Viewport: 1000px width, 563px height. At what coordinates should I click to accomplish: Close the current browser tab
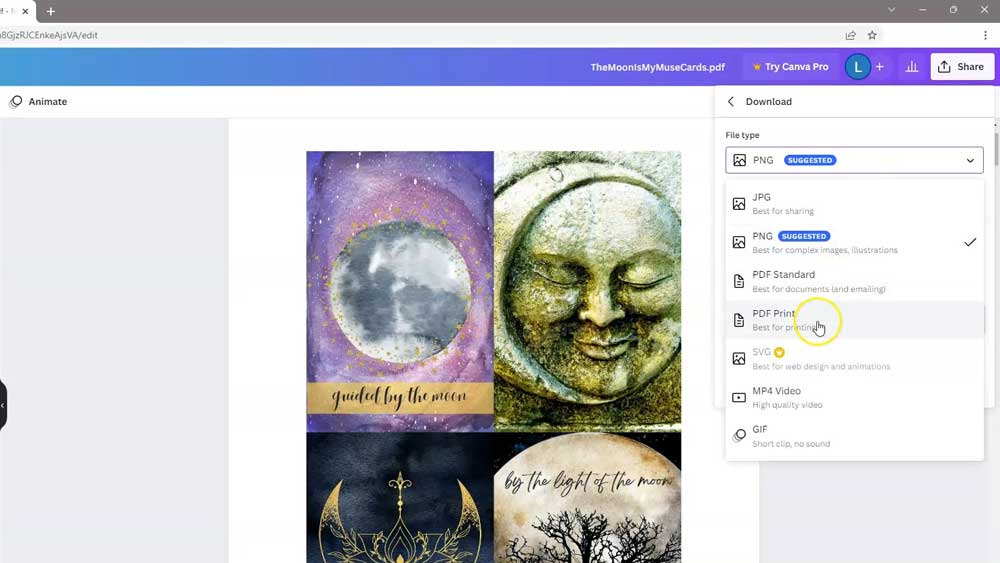[x=26, y=11]
